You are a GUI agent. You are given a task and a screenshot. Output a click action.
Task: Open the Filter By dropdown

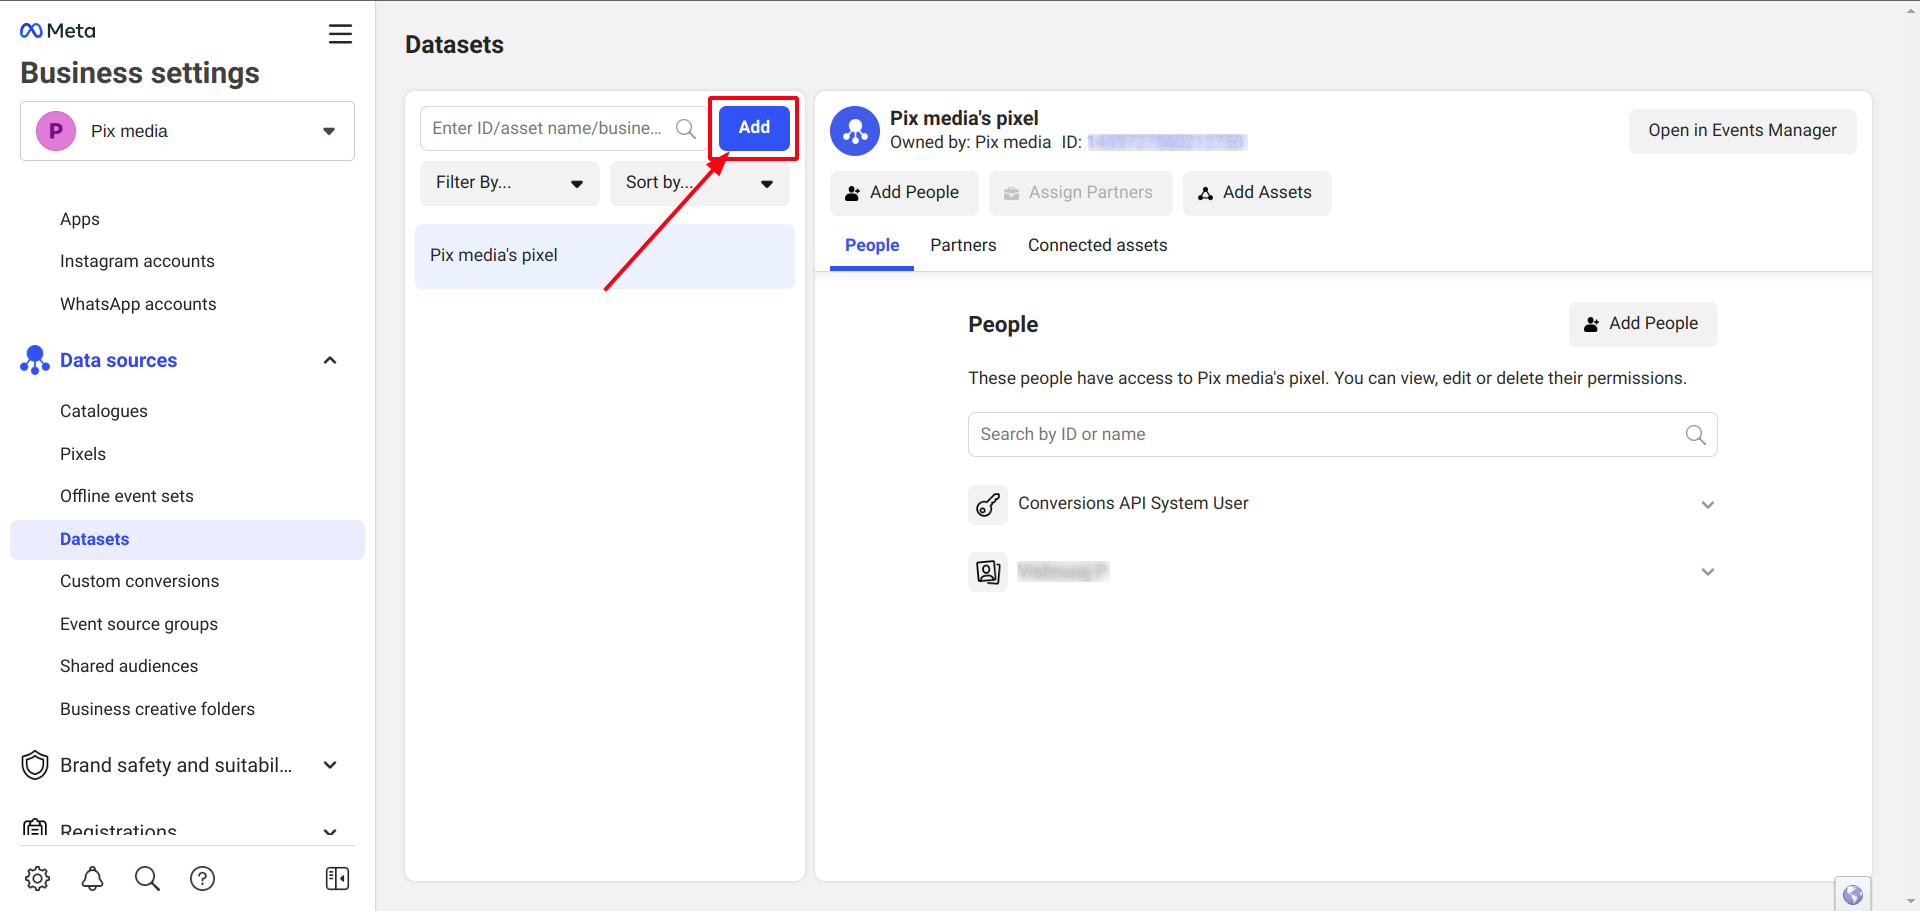point(510,183)
